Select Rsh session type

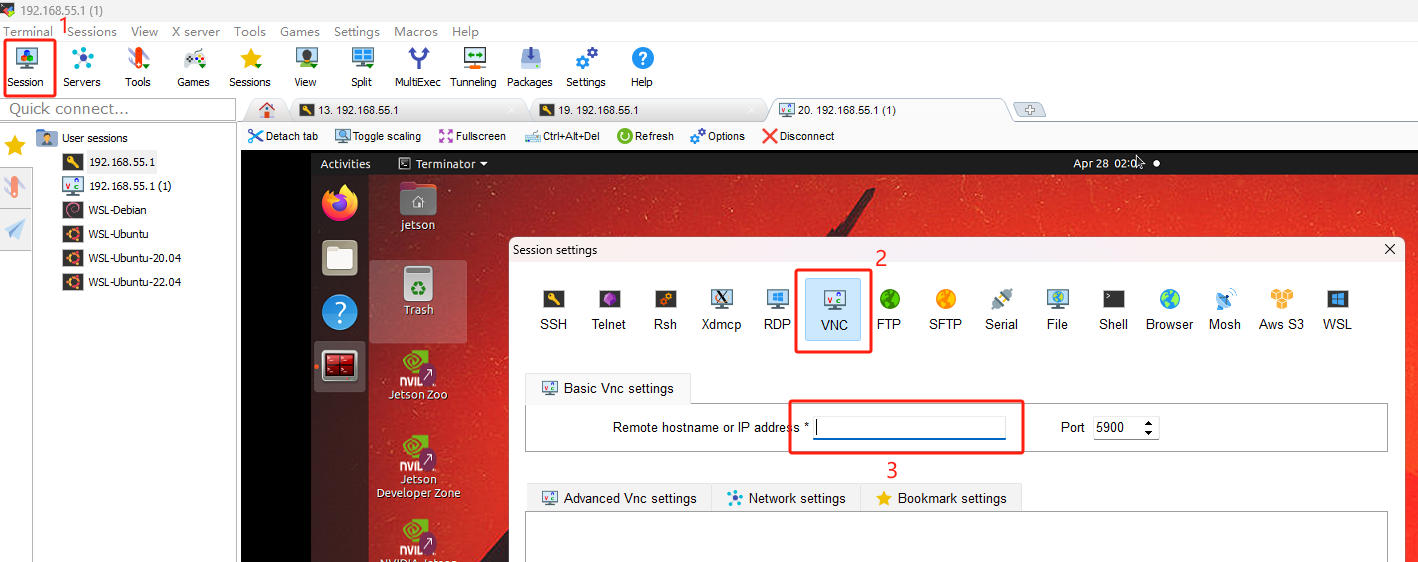665,310
